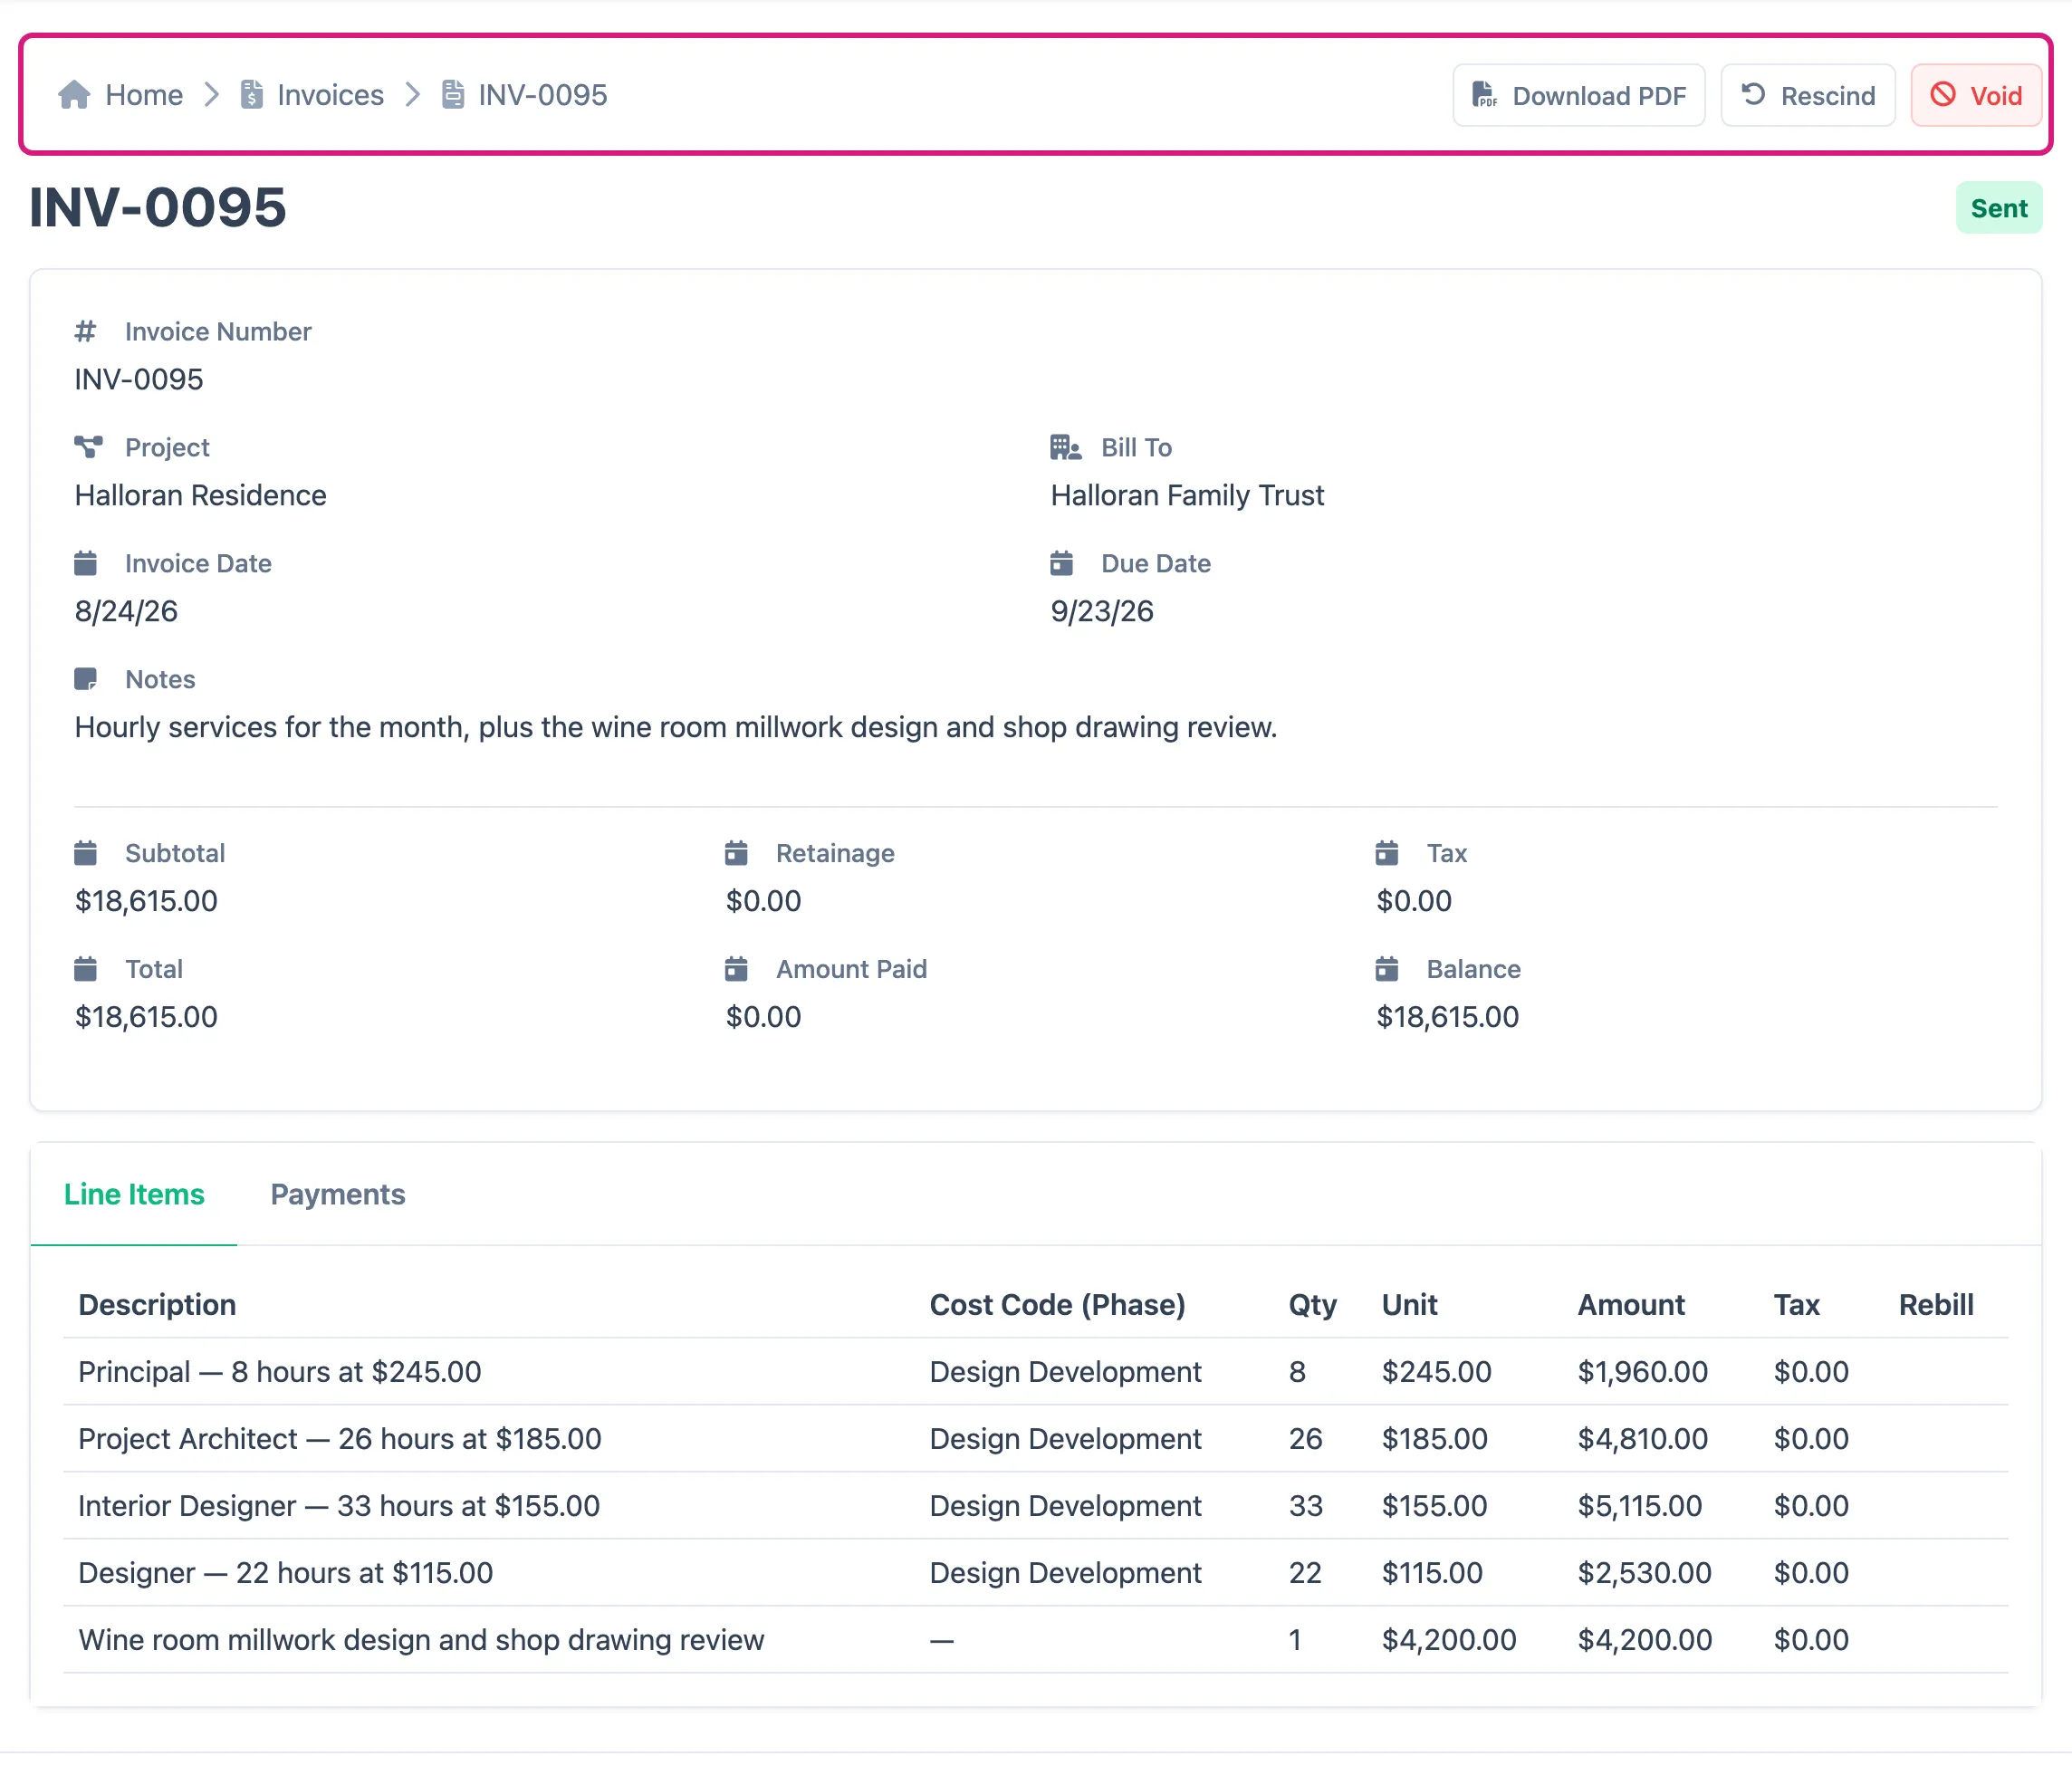
Task: Click the $4,810.00 amount cell
Action: 1642,1439
